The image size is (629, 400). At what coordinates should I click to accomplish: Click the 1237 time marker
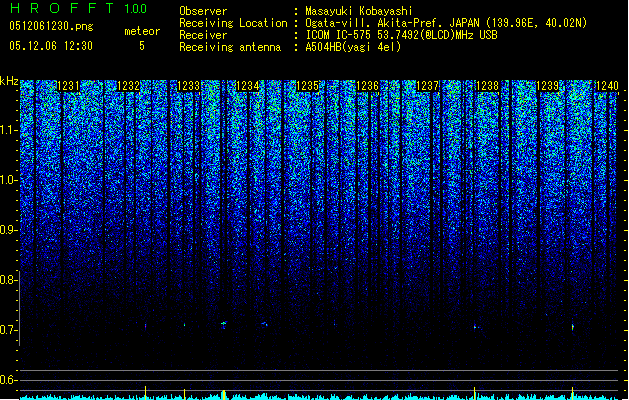[x=428, y=86]
